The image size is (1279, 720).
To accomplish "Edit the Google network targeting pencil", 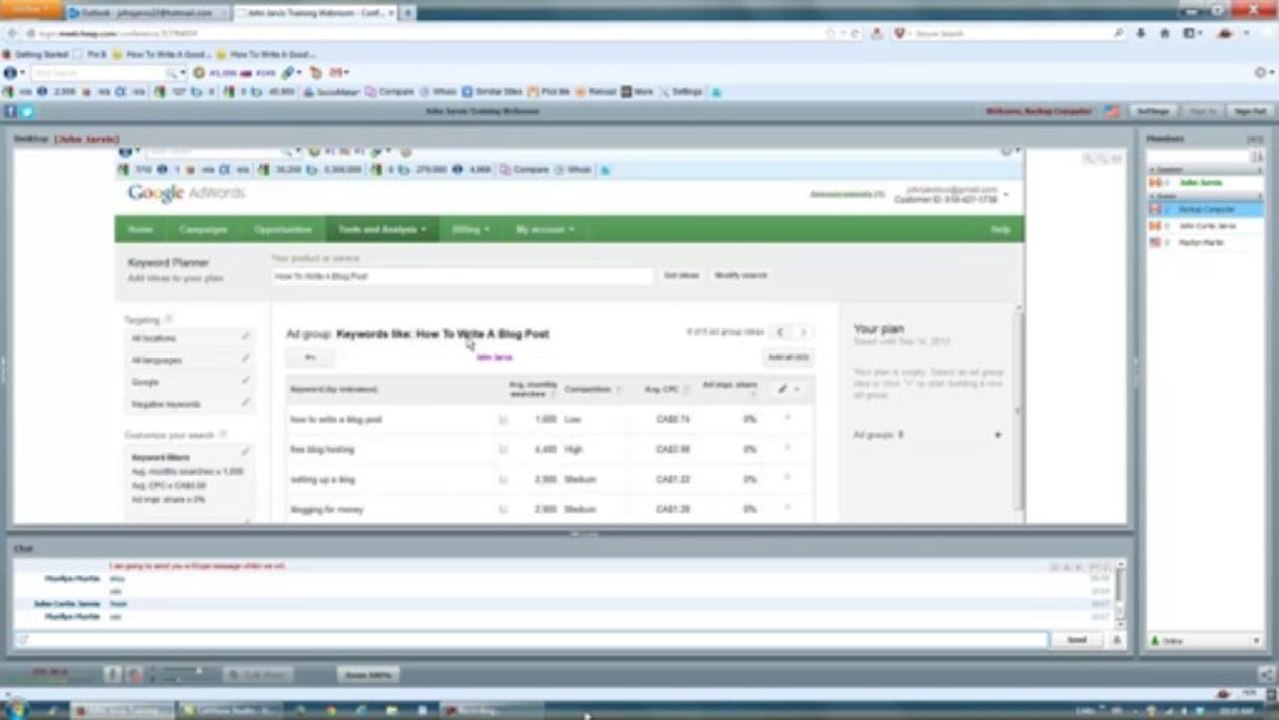I will (245, 382).
